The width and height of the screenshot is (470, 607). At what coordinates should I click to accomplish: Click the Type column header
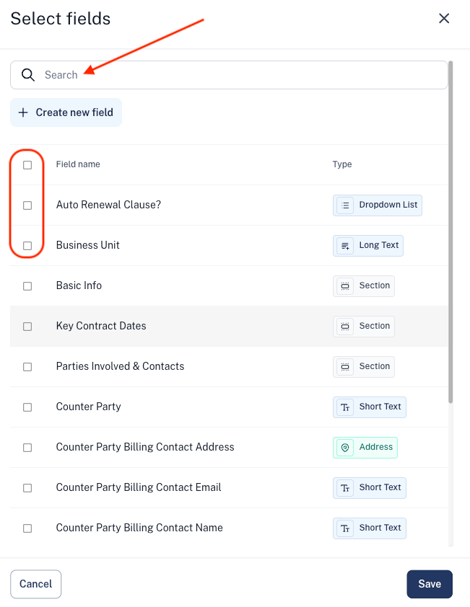click(342, 164)
